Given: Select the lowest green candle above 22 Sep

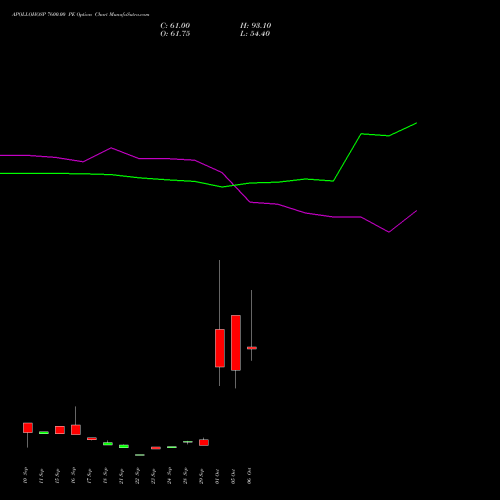Looking at the screenshot, I should pos(140,455).
